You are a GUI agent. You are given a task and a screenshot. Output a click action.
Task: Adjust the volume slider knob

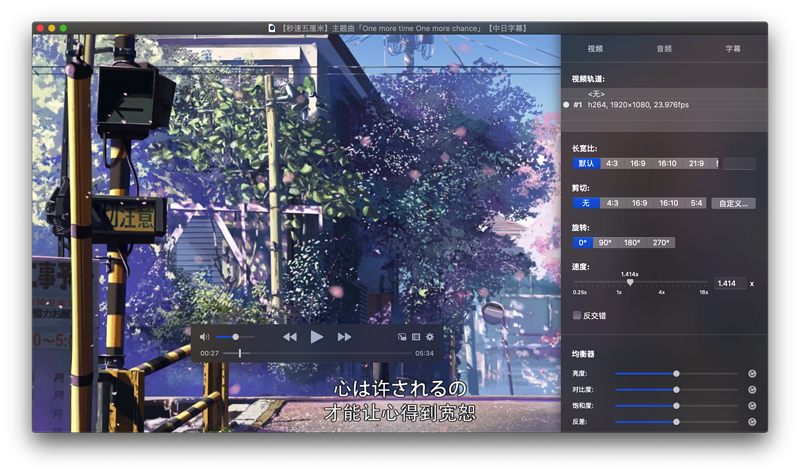point(235,337)
